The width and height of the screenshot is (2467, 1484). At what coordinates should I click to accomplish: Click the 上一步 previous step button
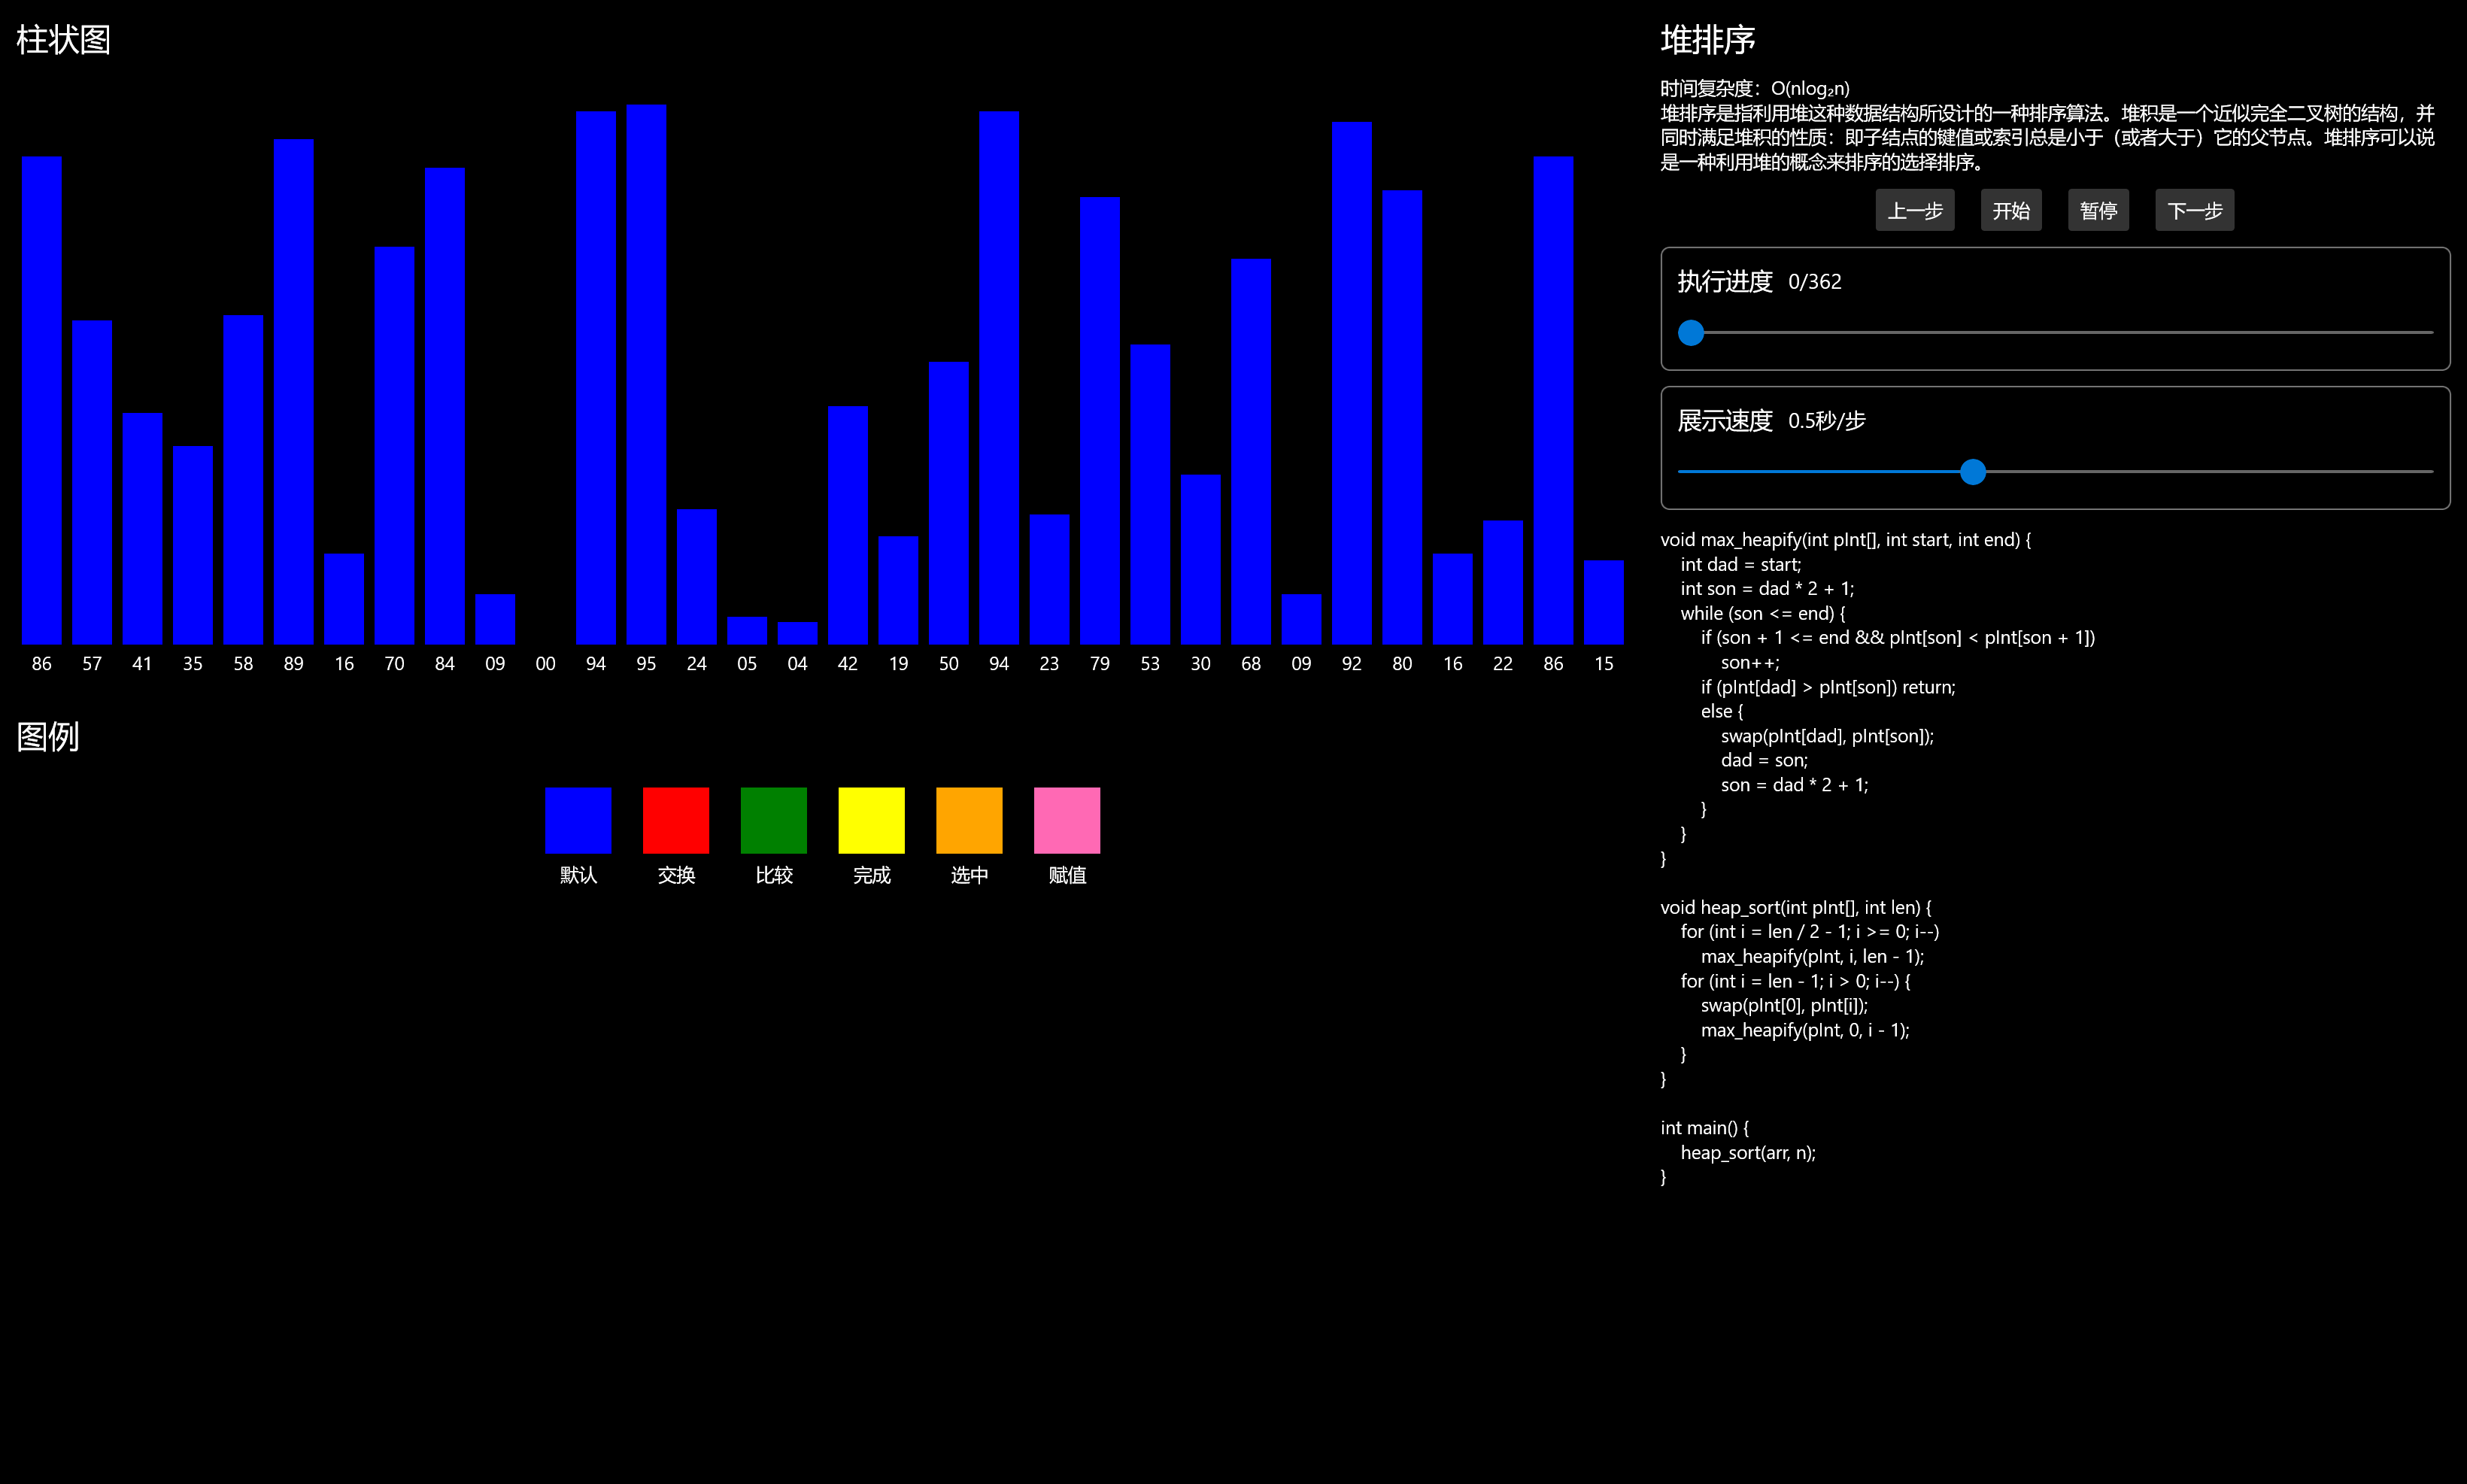[x=1914, y=210]
